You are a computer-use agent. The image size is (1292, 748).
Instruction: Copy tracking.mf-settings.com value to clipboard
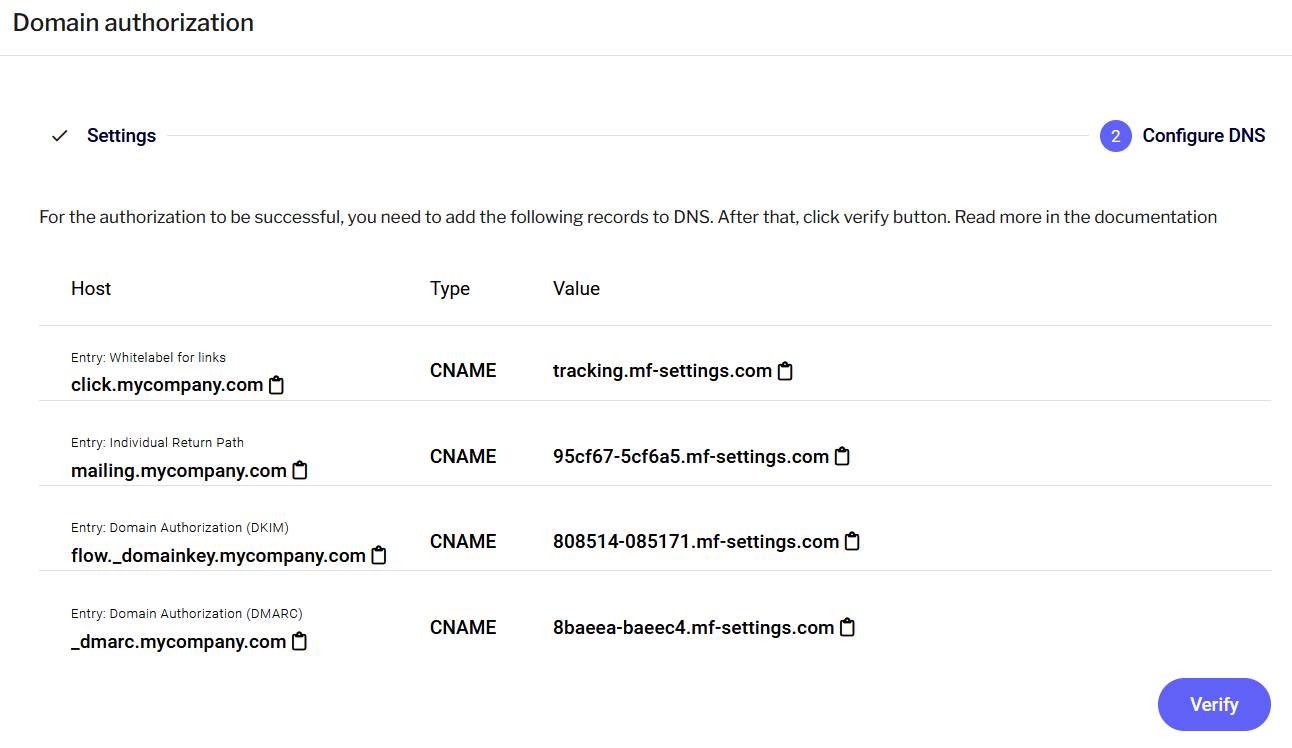[x=786, y=371]
